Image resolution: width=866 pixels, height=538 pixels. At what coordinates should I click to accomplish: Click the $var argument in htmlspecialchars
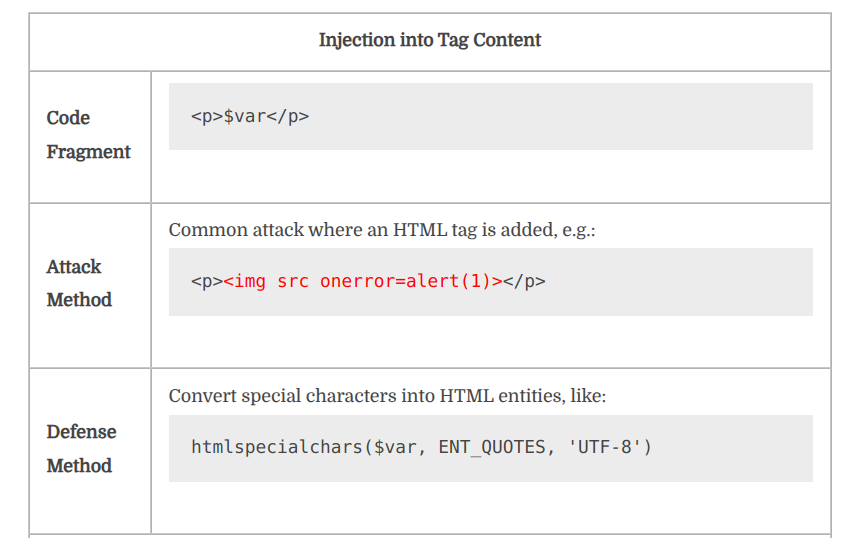(x=395, y=447)
